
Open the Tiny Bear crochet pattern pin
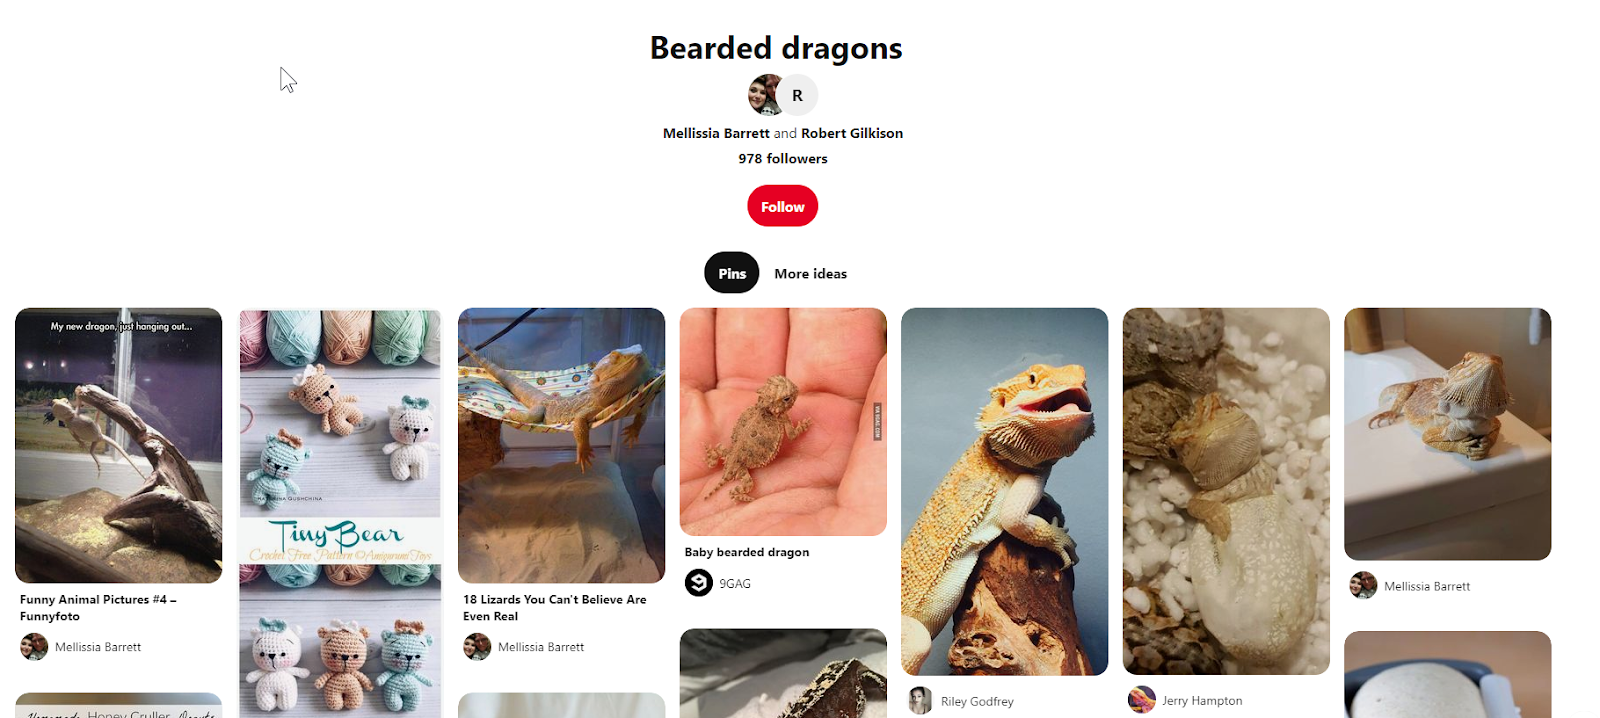[340, 513]
